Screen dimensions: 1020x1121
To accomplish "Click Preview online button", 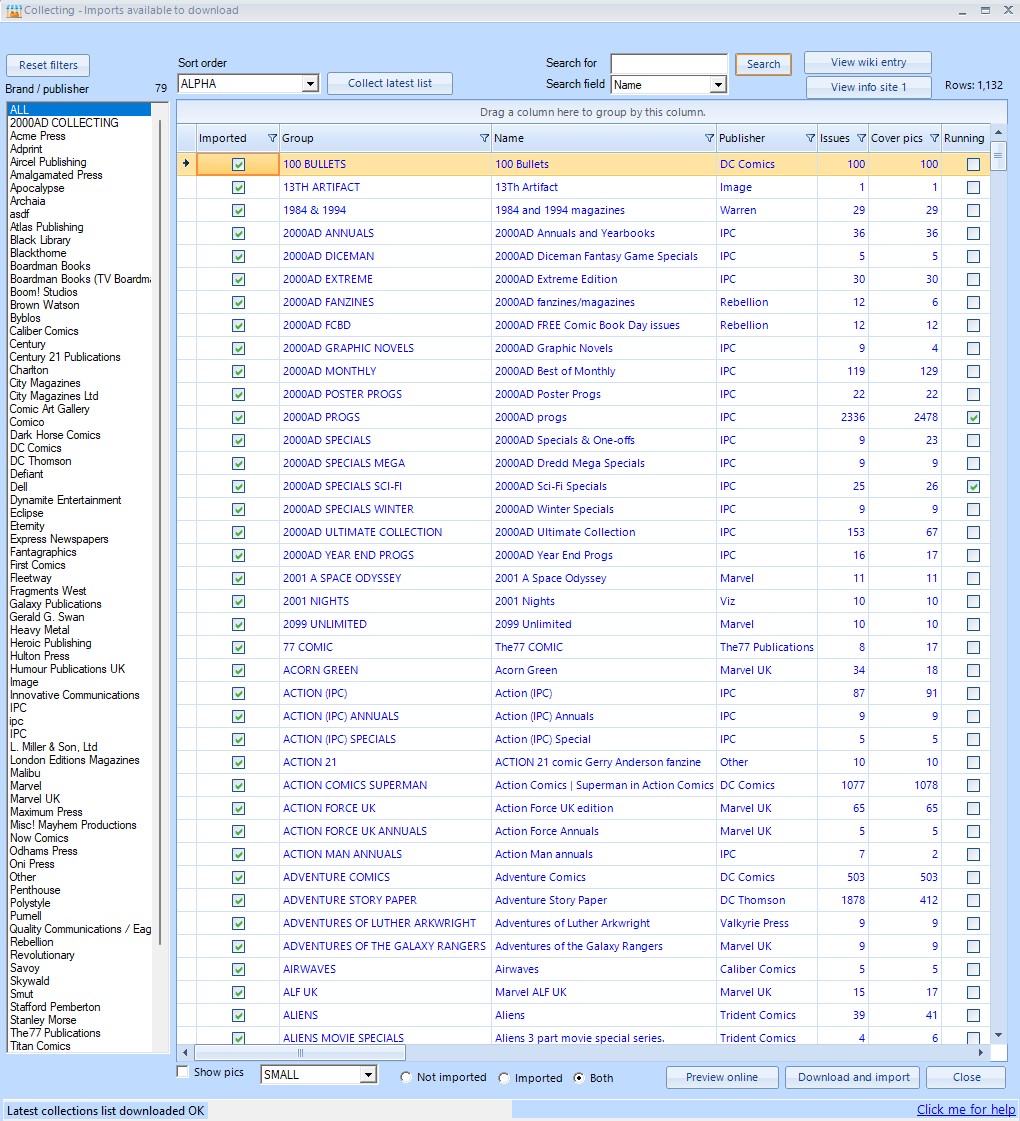I will coord(722,1077).
